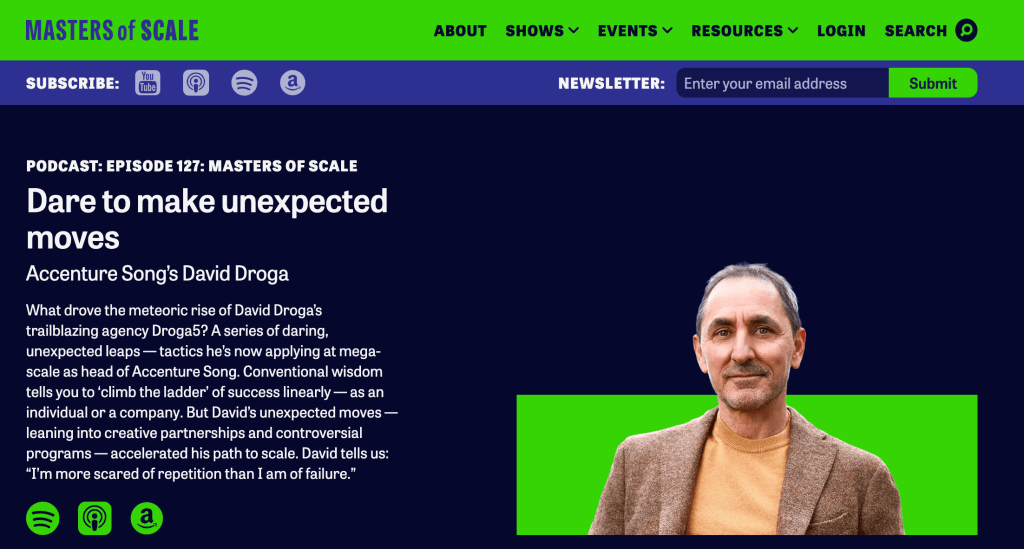The image size is (1024, 549).
Task: Click the Podcast Episode 127 heading
Action: [x=191, y=166]
